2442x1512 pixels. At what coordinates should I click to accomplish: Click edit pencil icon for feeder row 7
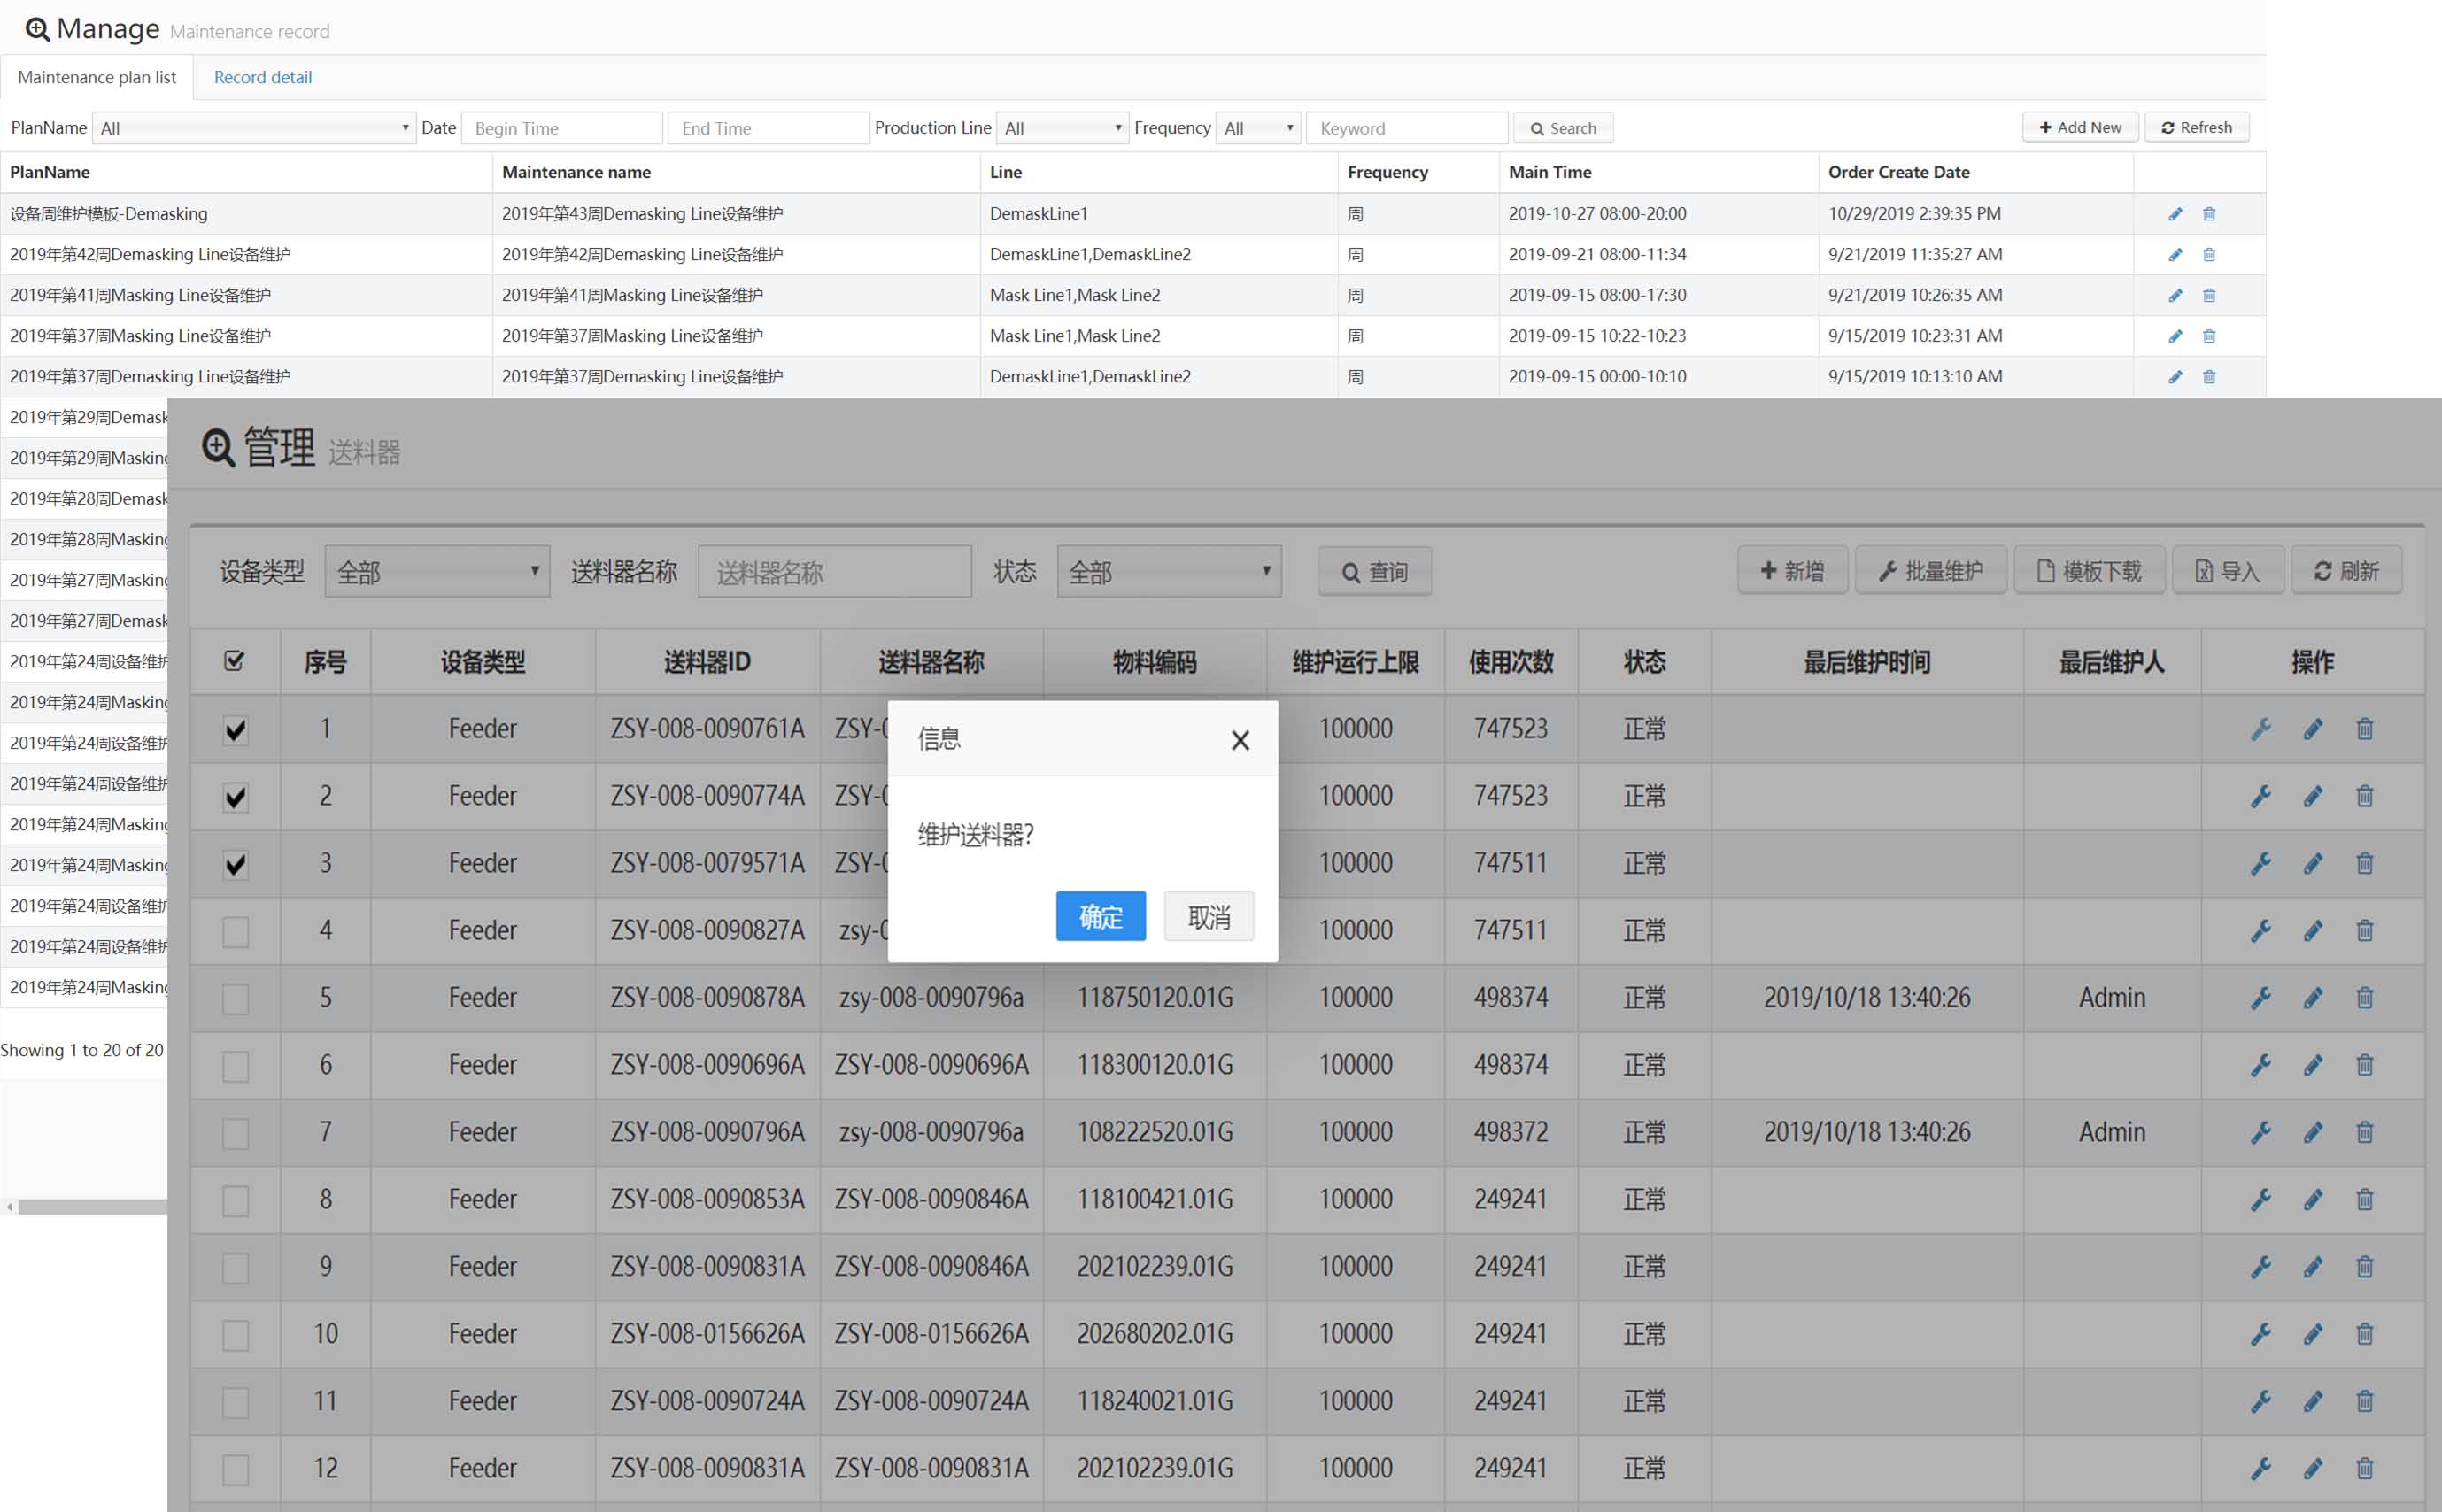pyautogui.click(x=2313, y=1132)
